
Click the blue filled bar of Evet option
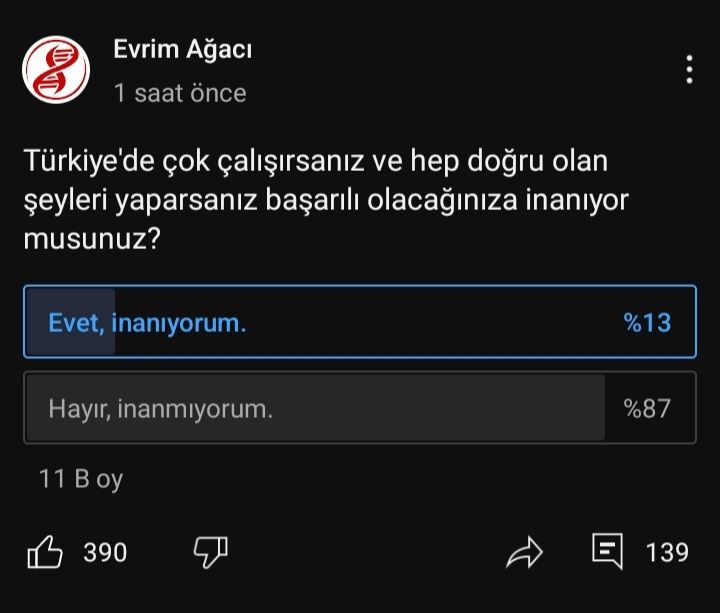pos(71,321)
